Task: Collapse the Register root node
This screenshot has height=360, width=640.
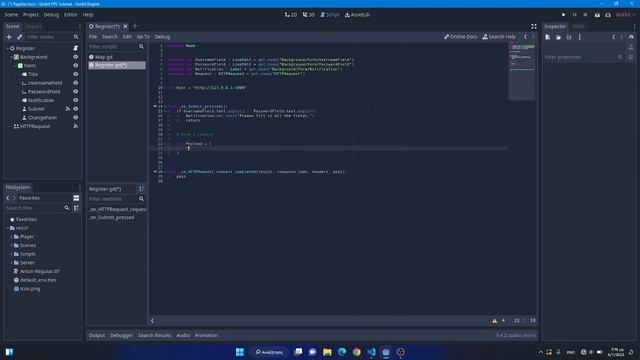Action: click(7, 48)
